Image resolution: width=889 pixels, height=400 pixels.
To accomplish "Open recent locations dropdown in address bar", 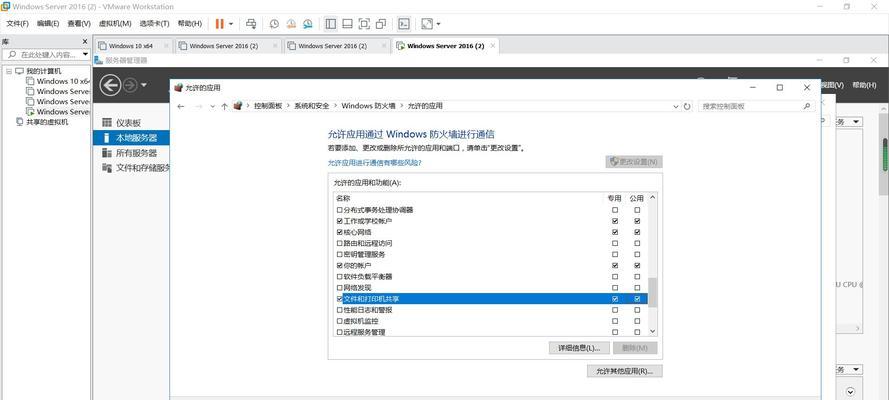I will (x=213, y=106).
